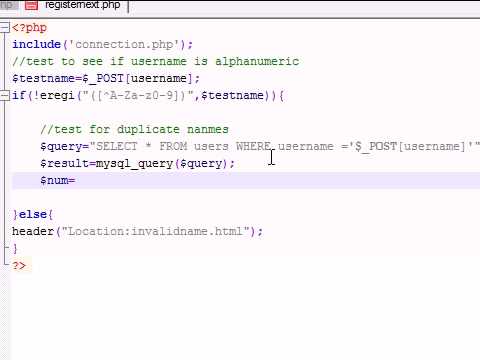Click the eregi regex pattern string

138,96
